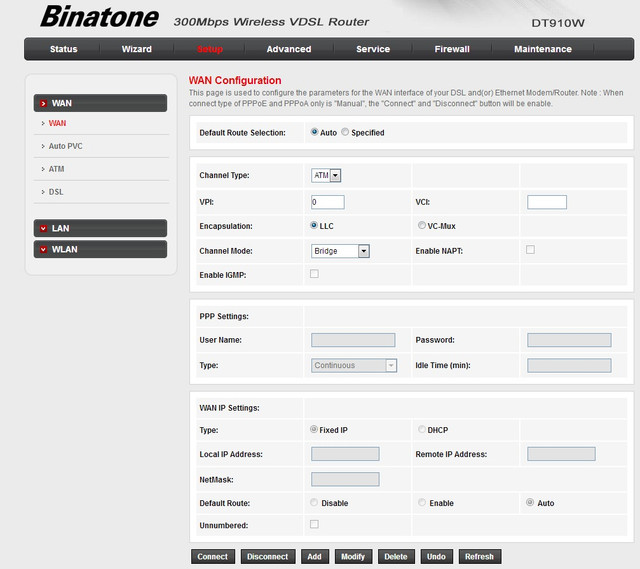Click the Connect button

[213, 557]
